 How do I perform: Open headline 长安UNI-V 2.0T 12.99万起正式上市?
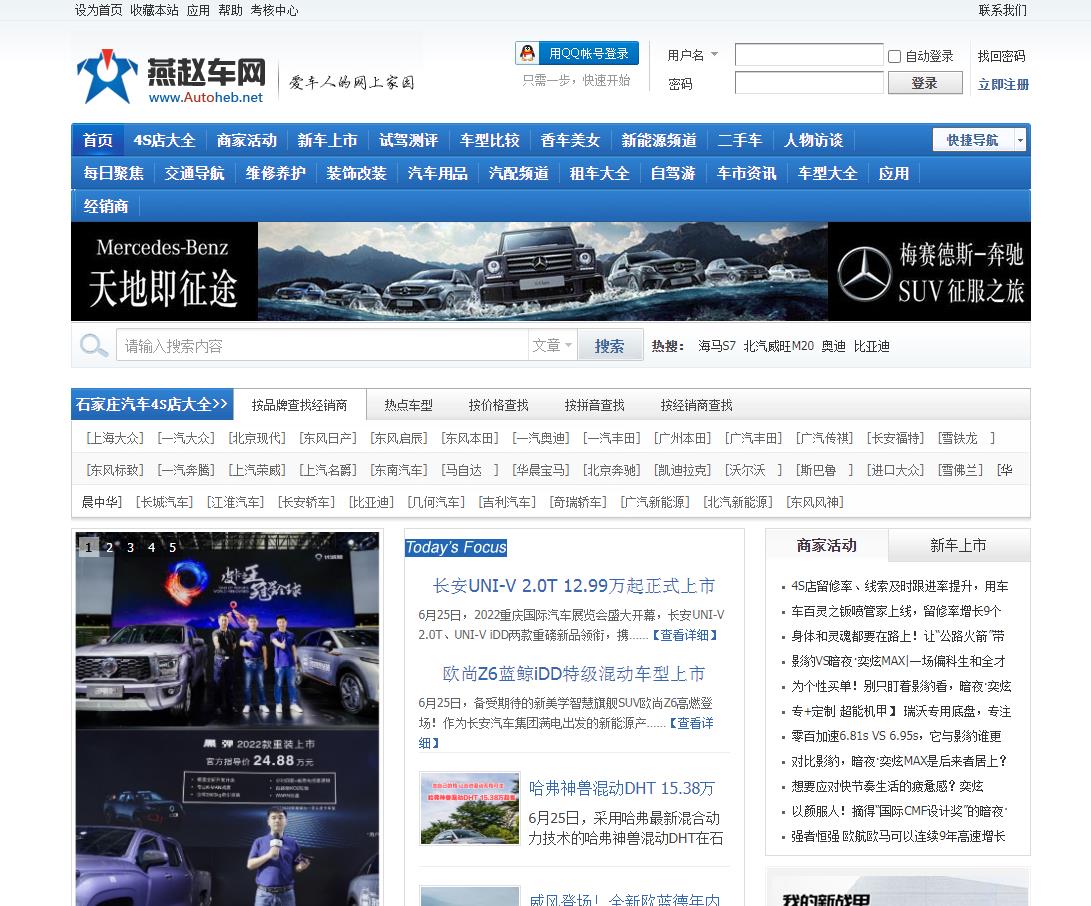pos(574,586)
